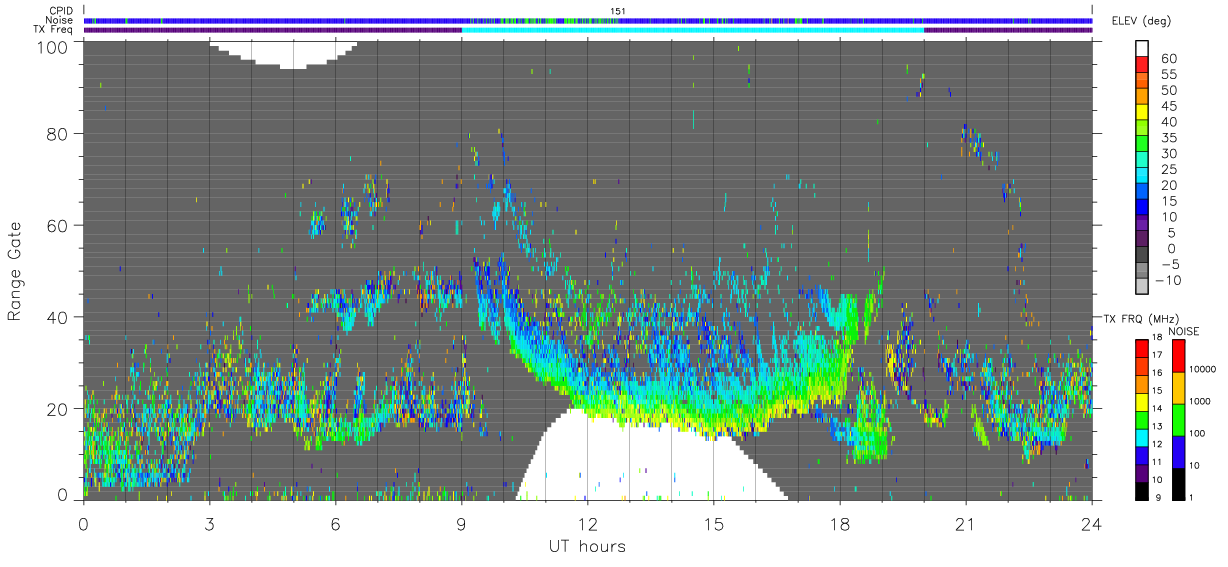Click the NOISE legend title

click(x=1185, y=330)
